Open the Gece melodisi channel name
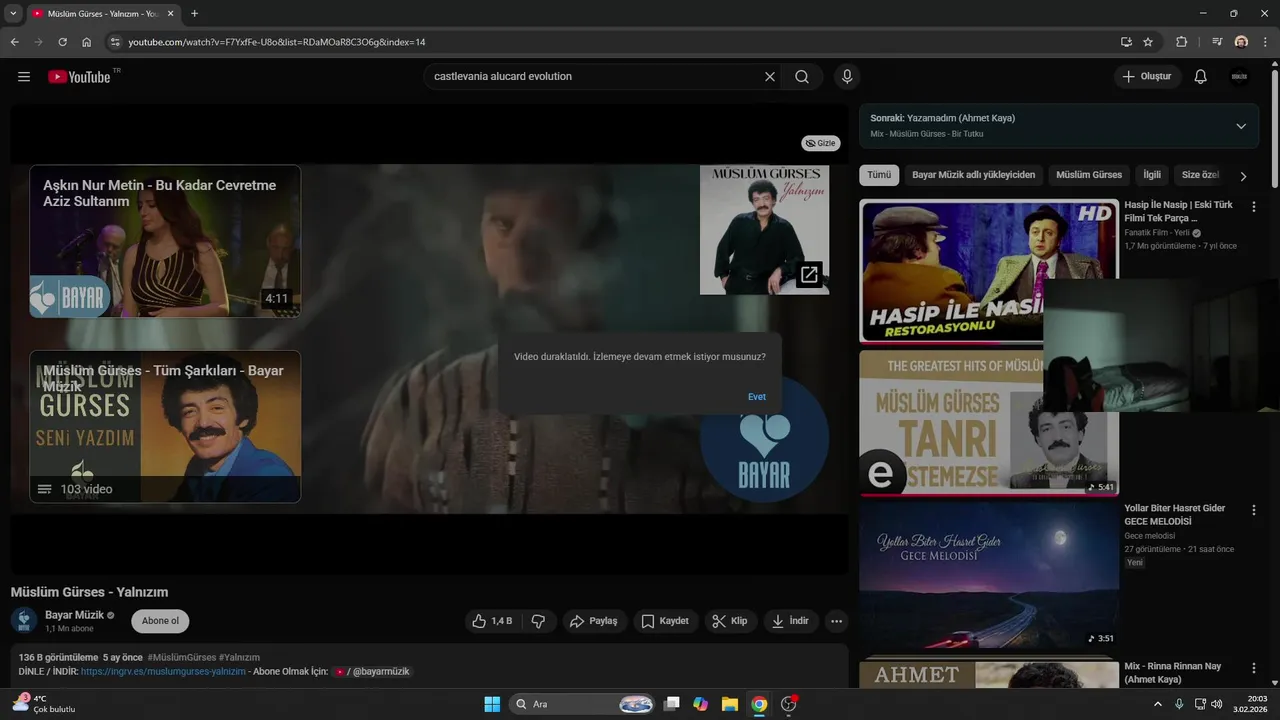This screenshot has width=1280, height=720. click(1150, 536)
